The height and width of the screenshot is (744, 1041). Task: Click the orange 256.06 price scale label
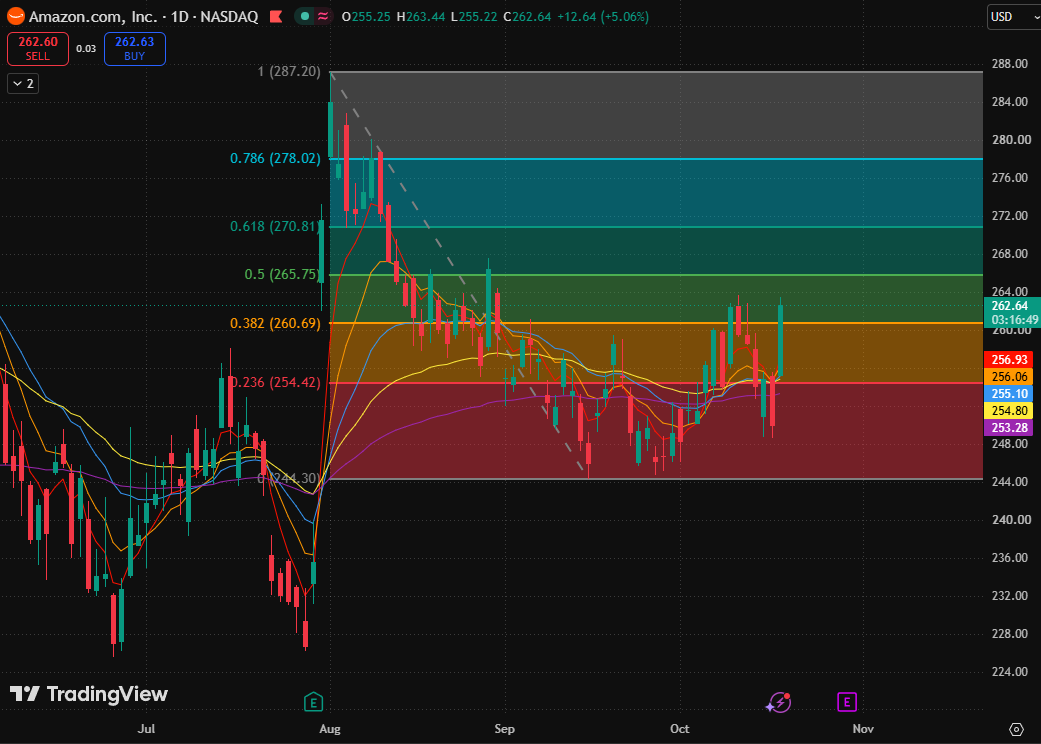[x=1008, y=376]
